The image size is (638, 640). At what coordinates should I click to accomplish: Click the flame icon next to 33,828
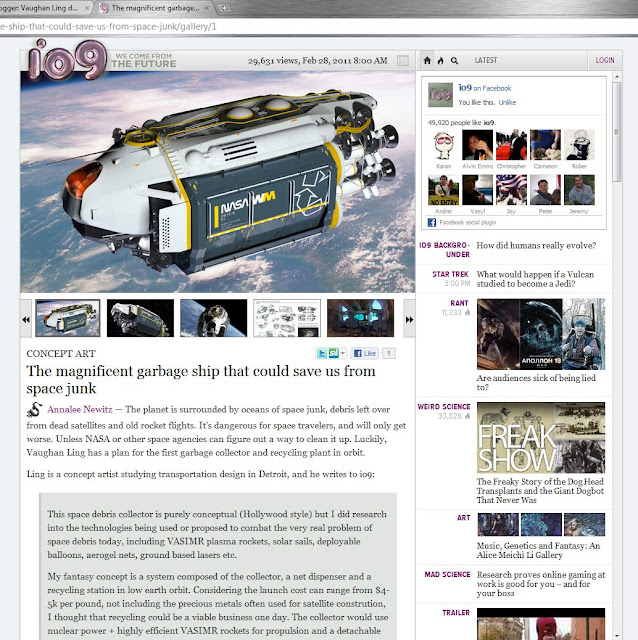[467, 416]
